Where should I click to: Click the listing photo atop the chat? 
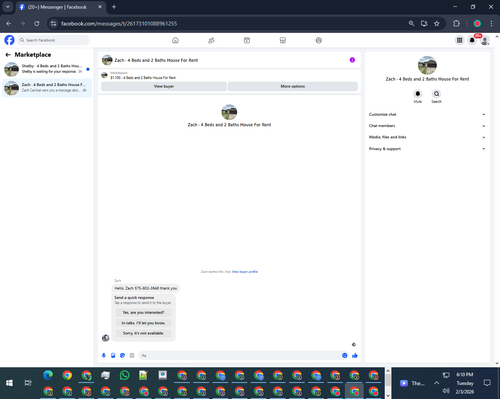[229, 112]
